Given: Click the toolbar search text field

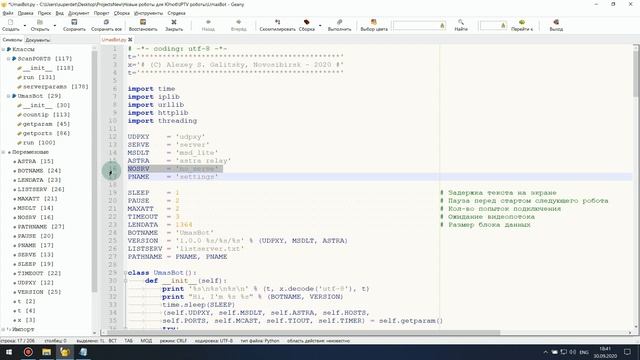Looking at the screenshot, I should tap(419, 26).
